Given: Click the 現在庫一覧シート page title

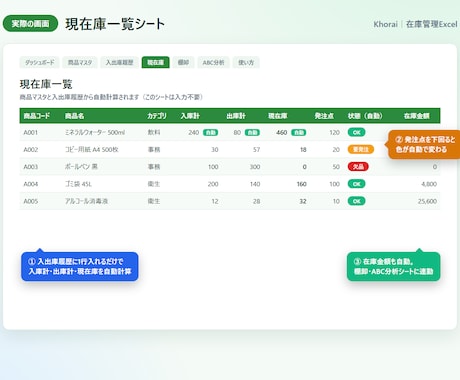Looking at the screenshot, I should click(x=115, y=24).
